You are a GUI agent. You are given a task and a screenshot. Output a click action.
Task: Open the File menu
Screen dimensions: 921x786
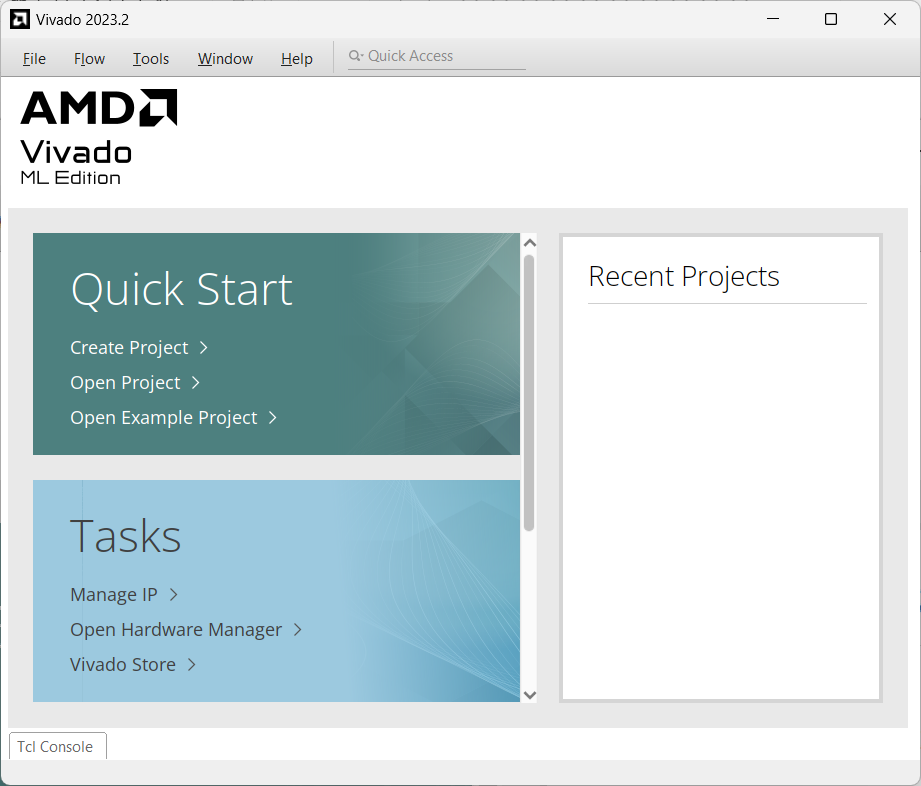(34, 59)
